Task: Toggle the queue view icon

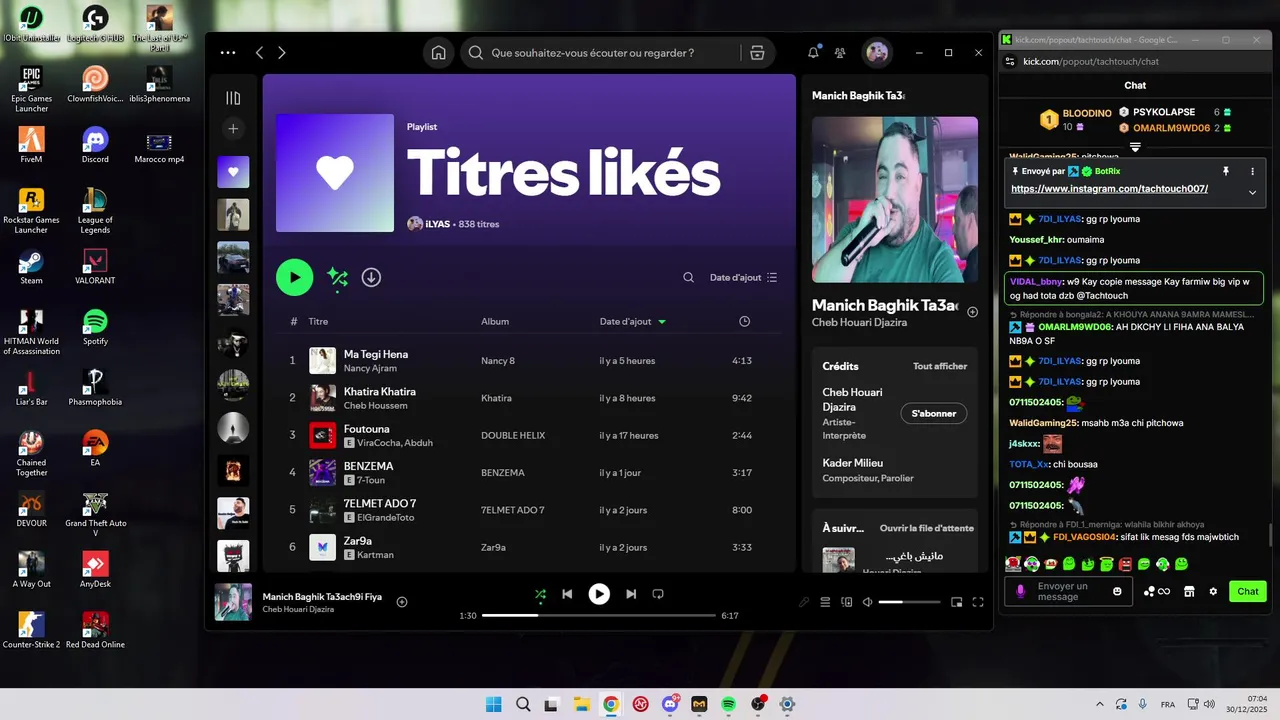Action: click(825, 602)
